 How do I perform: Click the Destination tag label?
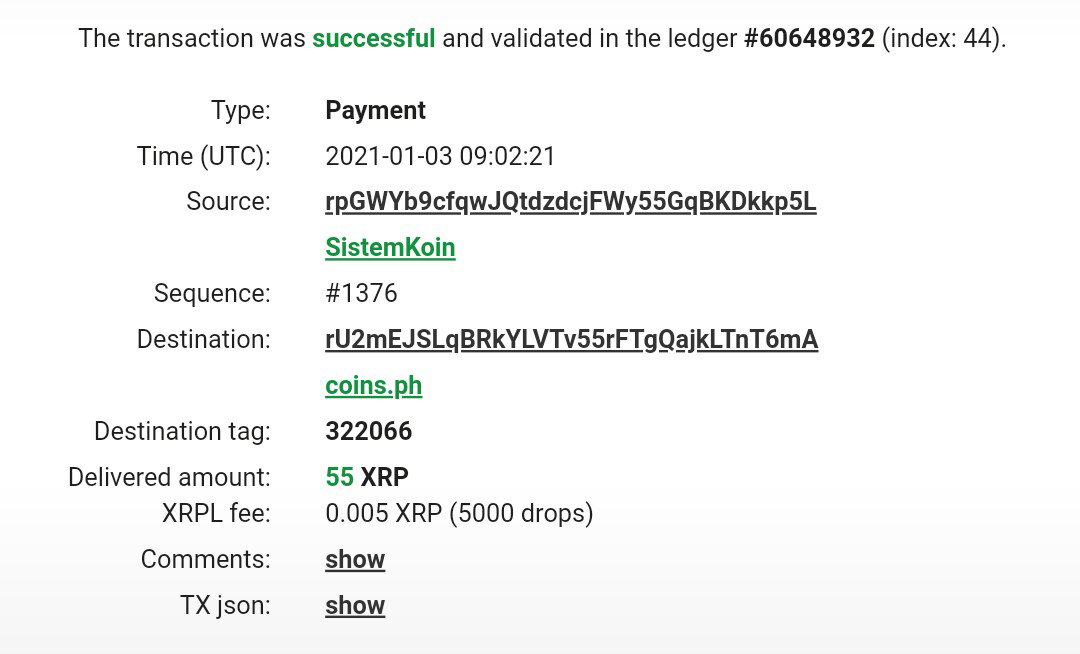(x=183, y=431)
